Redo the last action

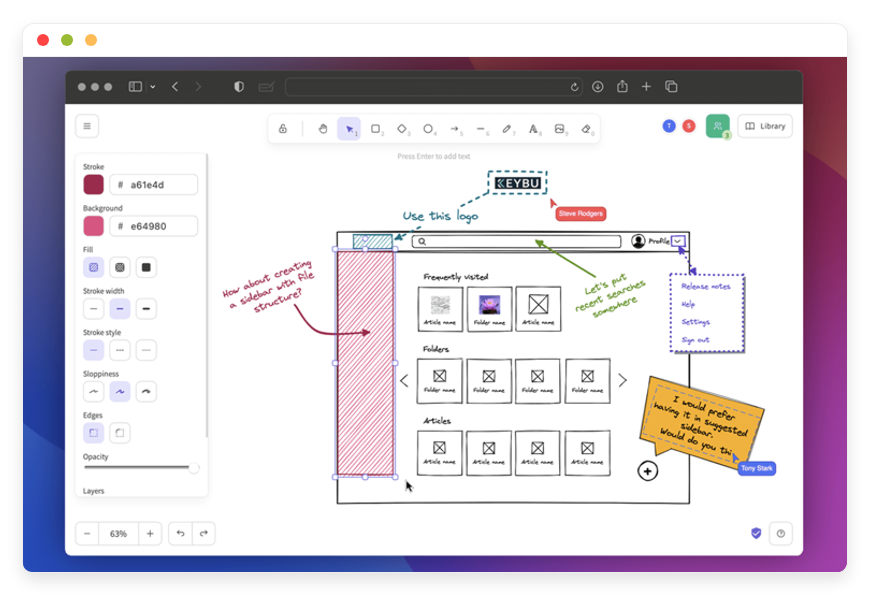[204, 533]
